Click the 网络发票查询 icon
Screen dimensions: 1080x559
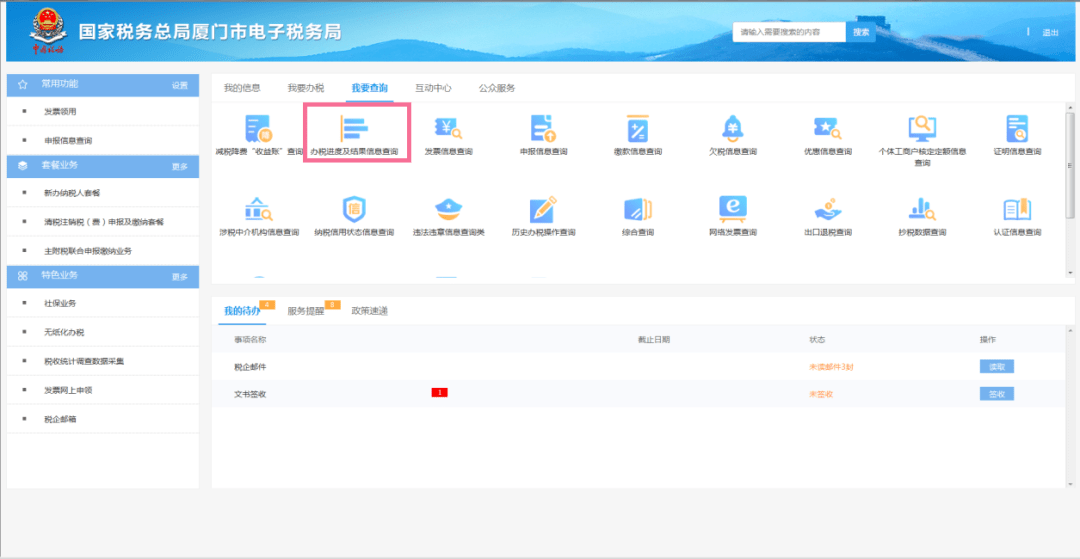(732, 210)
